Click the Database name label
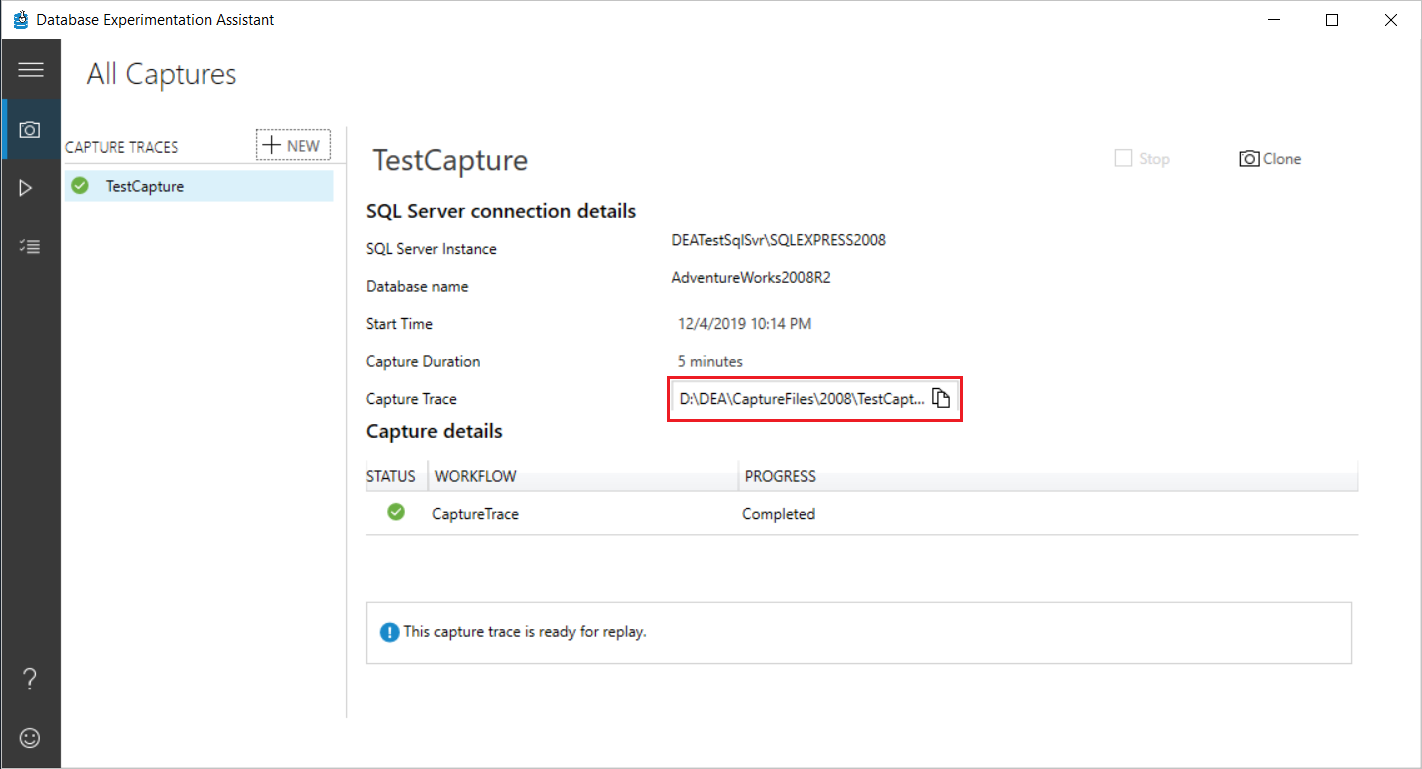Viewport: 1422px width, 769px height. point(417,286)
